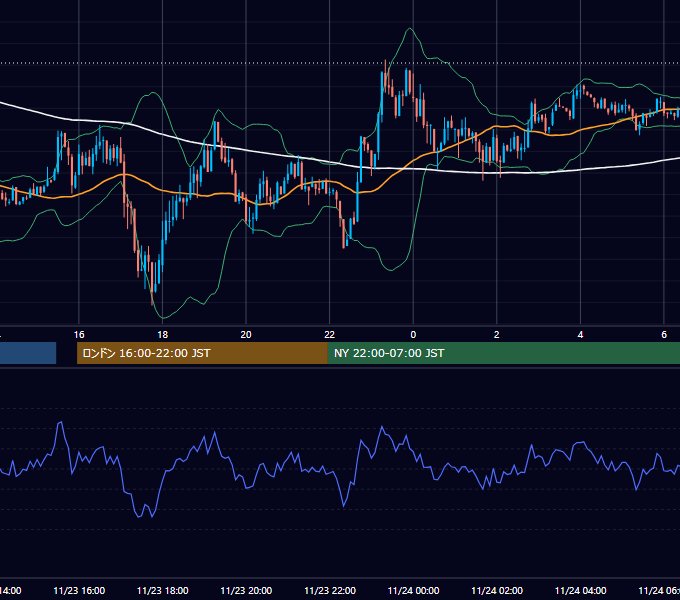Viewport: 680px width, 600px height.
Task: Click hour label 0 on upper axis
Action: tap(413, 335)
